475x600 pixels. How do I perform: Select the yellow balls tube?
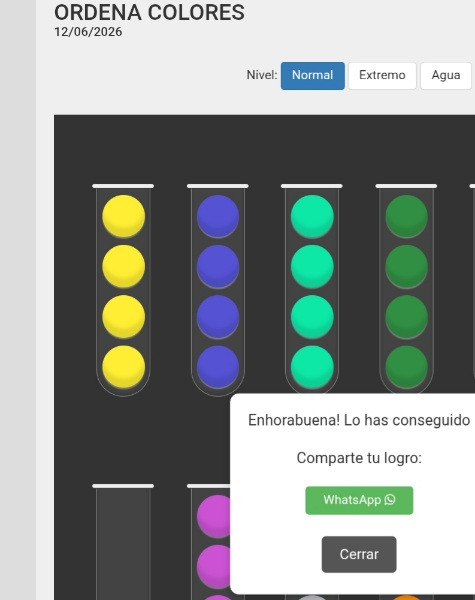[x=123, y=290]
